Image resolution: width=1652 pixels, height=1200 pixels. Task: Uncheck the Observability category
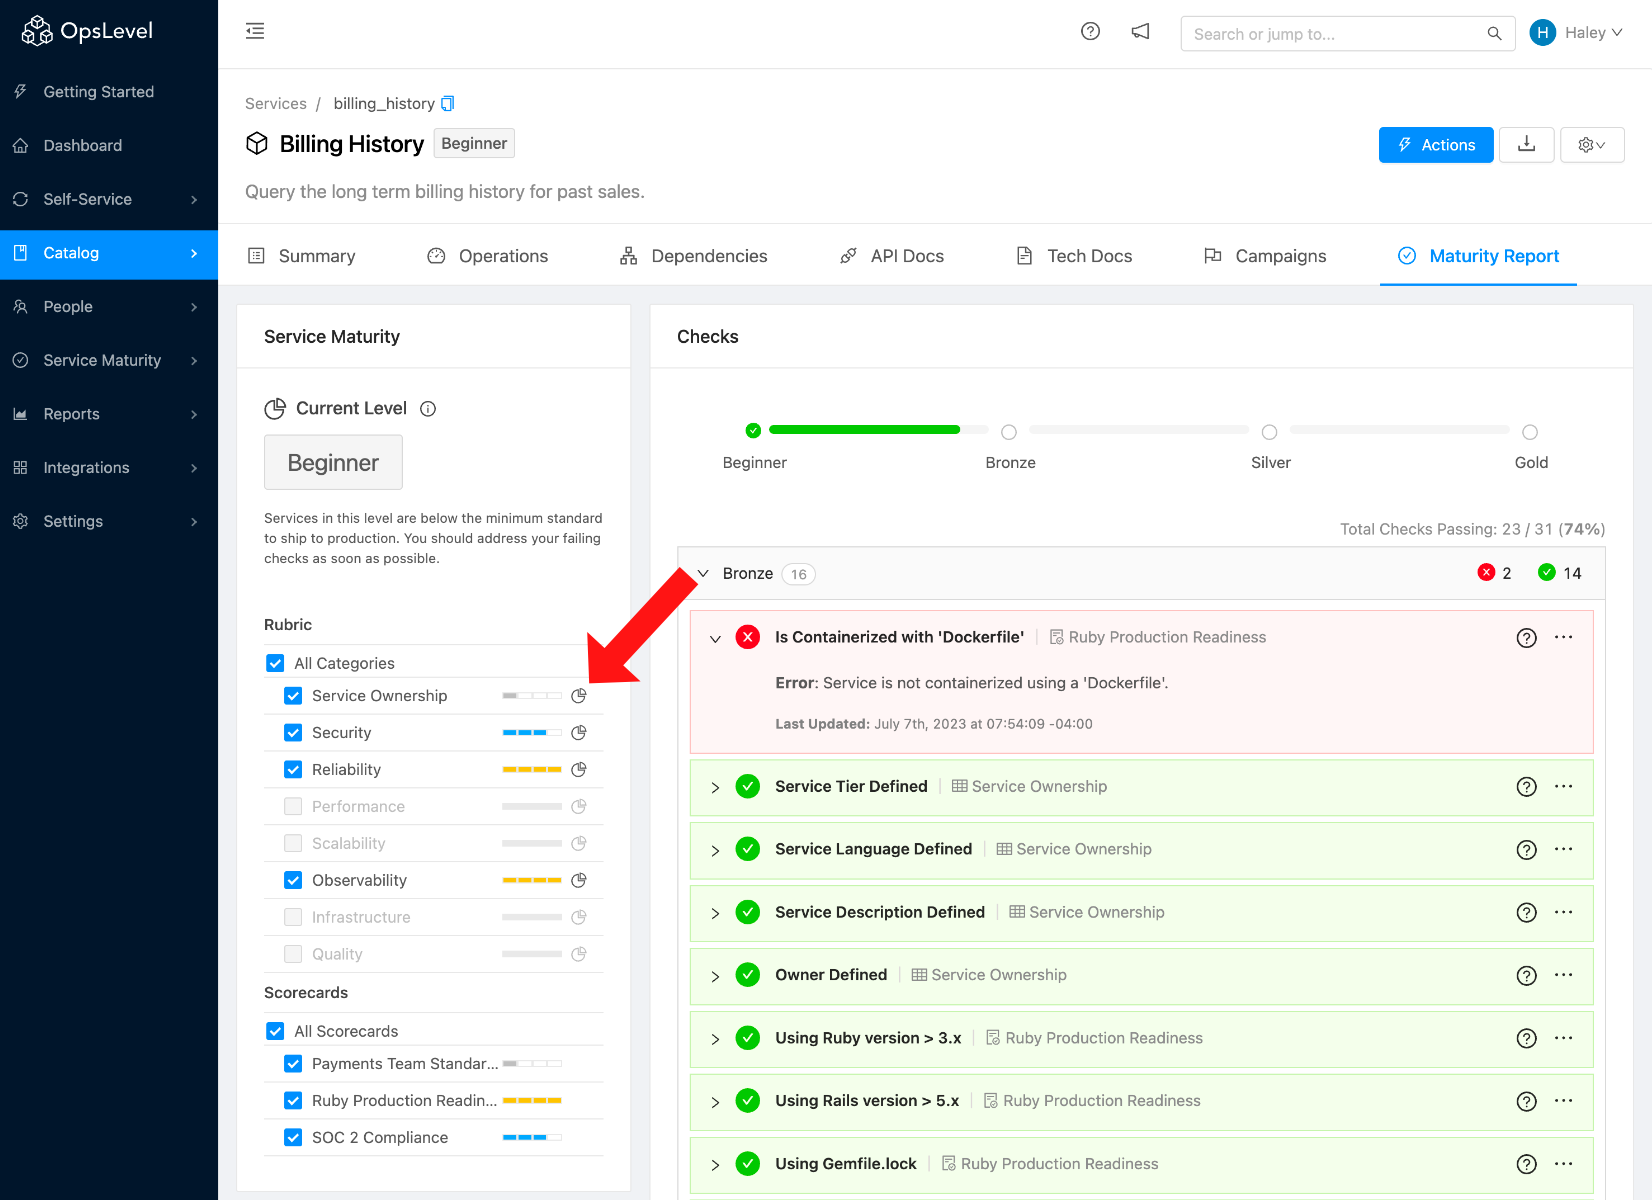pos(293,880)
